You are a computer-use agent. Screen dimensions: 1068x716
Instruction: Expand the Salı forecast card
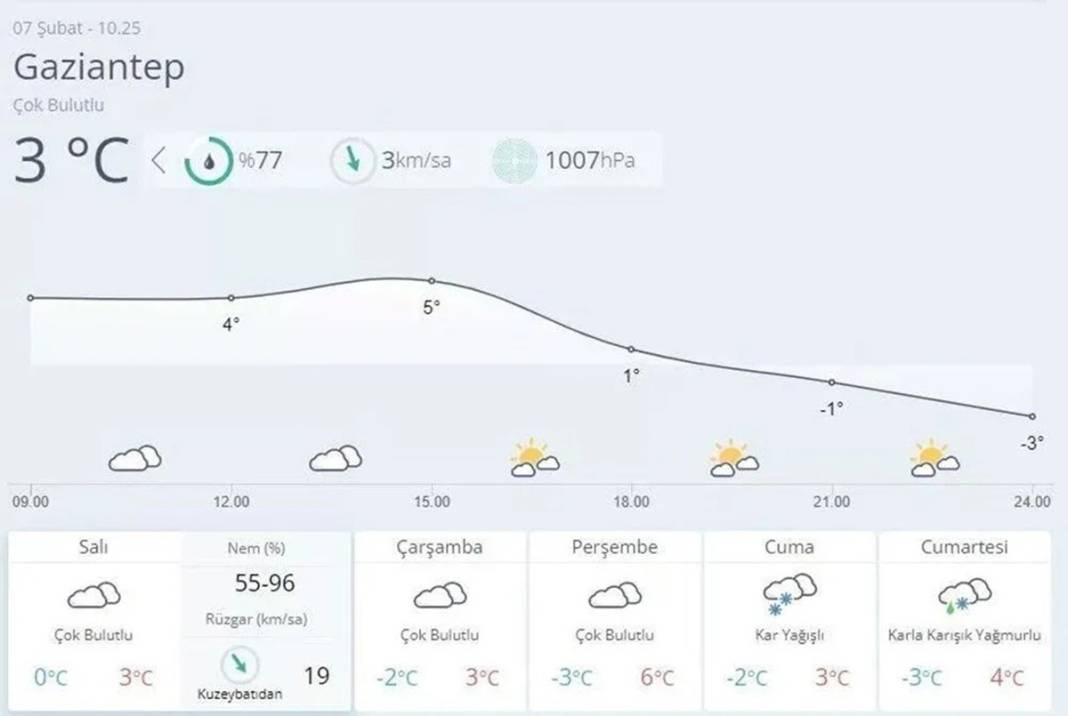tap(93, 547)
